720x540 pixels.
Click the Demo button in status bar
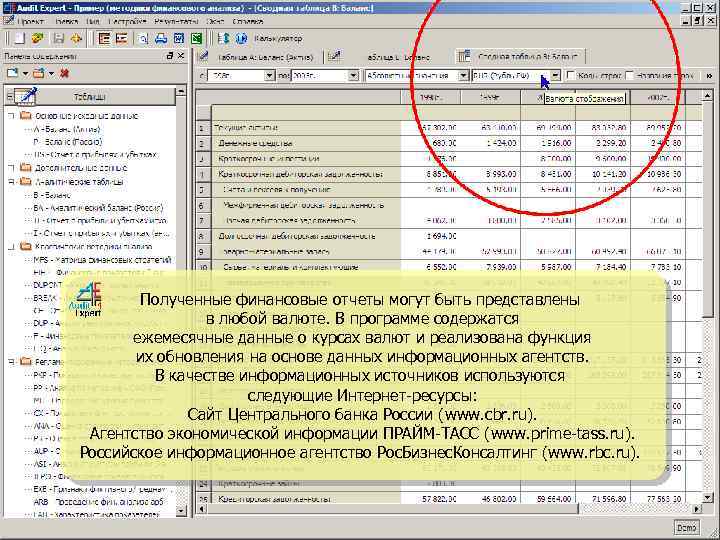686,528
